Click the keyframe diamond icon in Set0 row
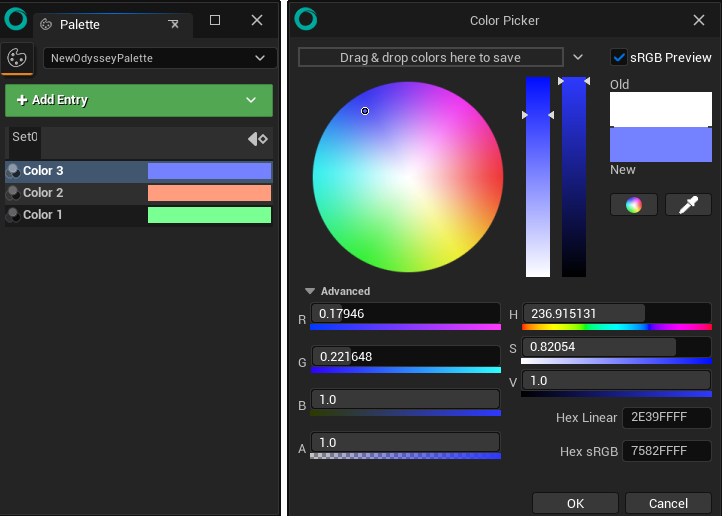Image resolution: width=722 pixels, height=516 pixels. [x=263, y=139]
